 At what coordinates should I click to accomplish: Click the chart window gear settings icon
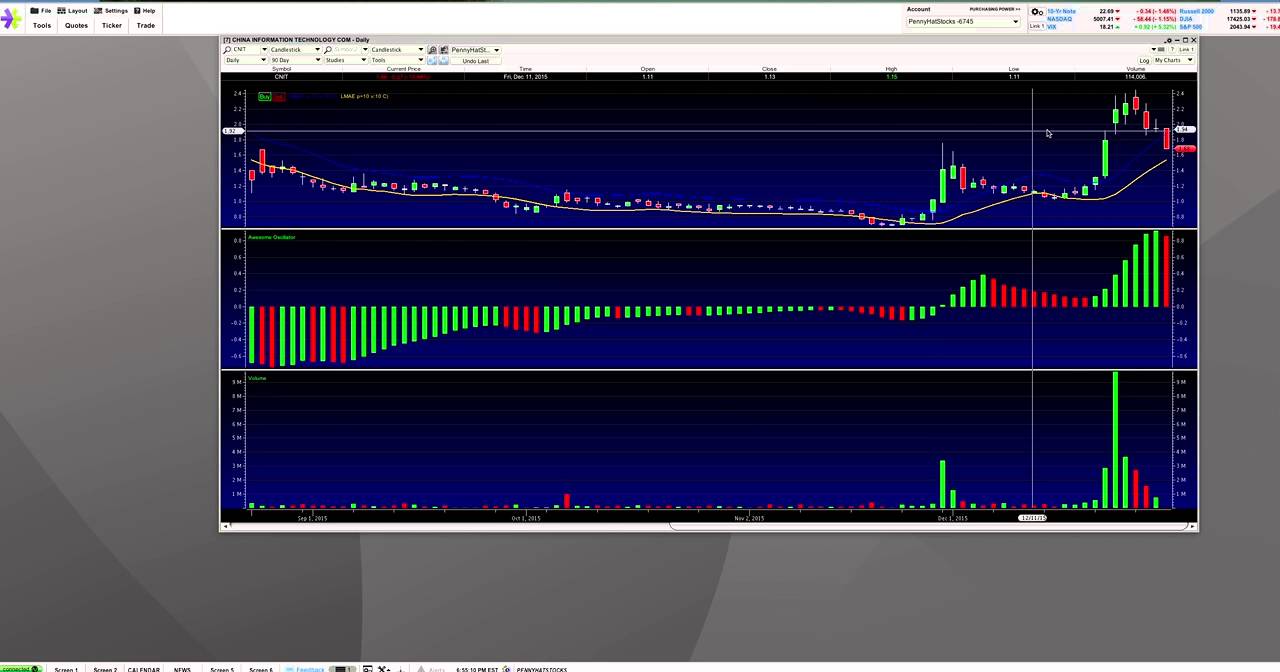[1168, 40]
